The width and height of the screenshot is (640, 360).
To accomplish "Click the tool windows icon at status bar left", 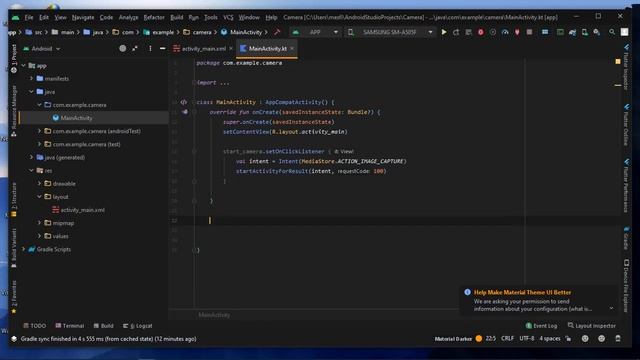I will pos(14,339).
